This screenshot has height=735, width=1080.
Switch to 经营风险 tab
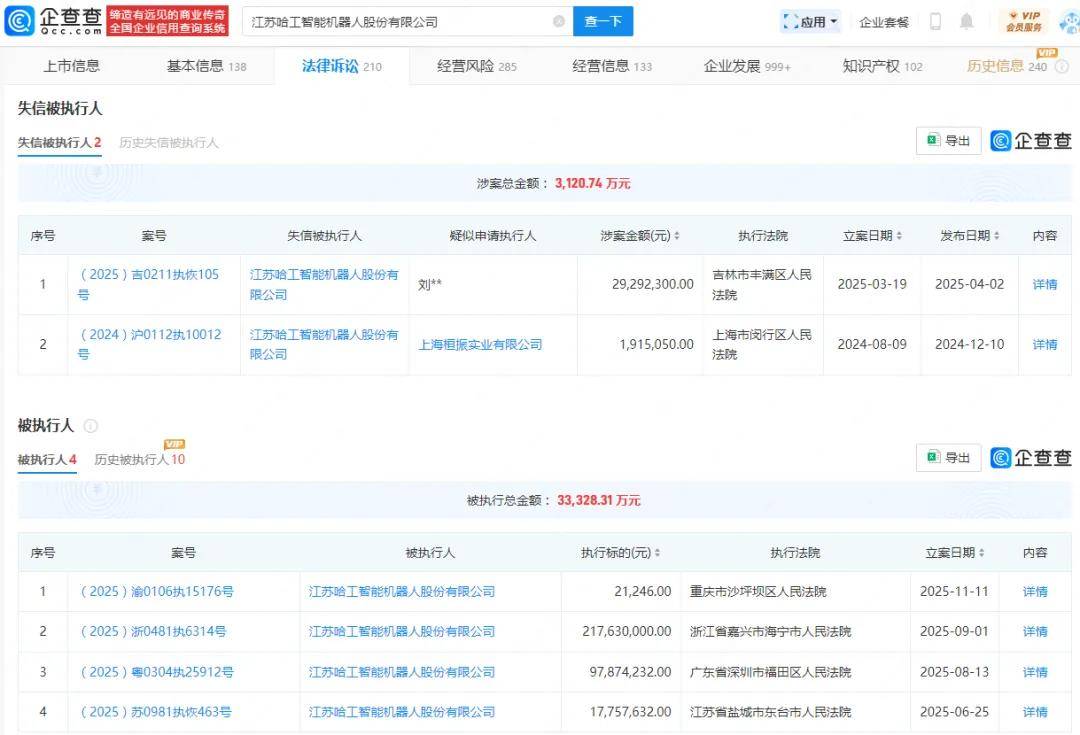click(x=476, y=66)
